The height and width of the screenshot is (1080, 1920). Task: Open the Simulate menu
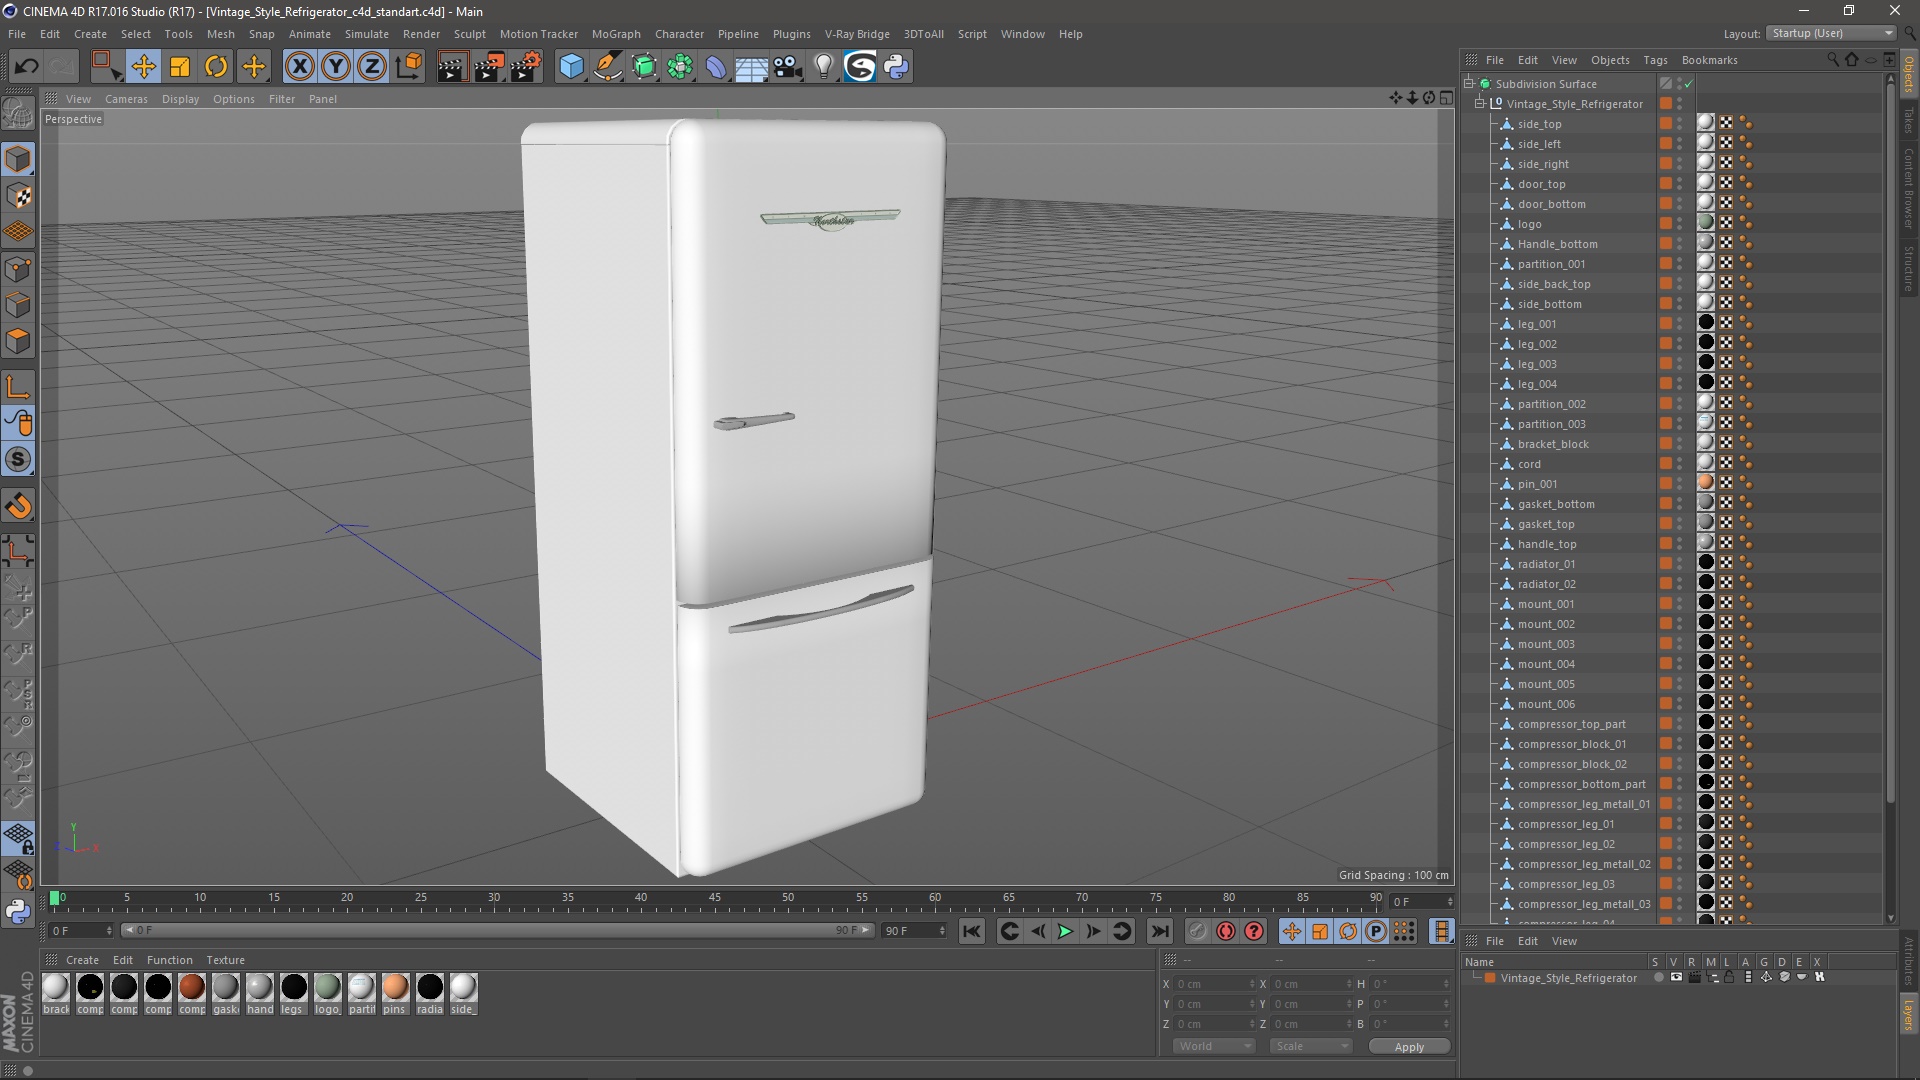click(367, 34)
